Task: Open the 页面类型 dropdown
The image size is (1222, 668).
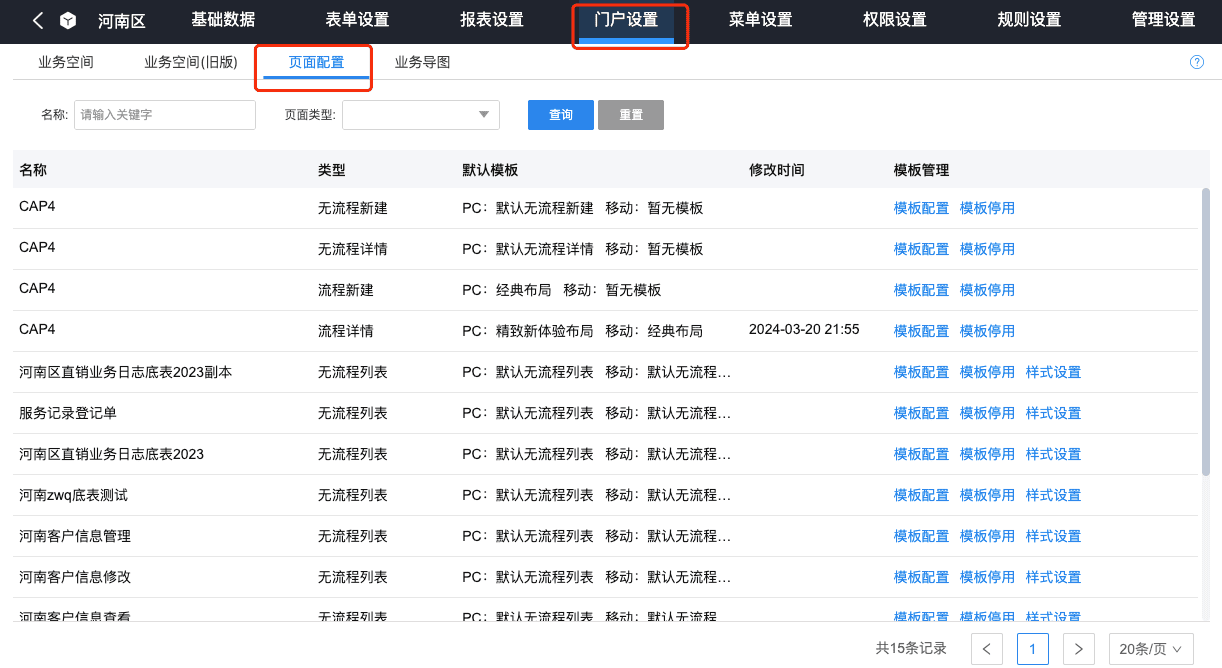Action: pyautogui.click(x=421, y=114)
